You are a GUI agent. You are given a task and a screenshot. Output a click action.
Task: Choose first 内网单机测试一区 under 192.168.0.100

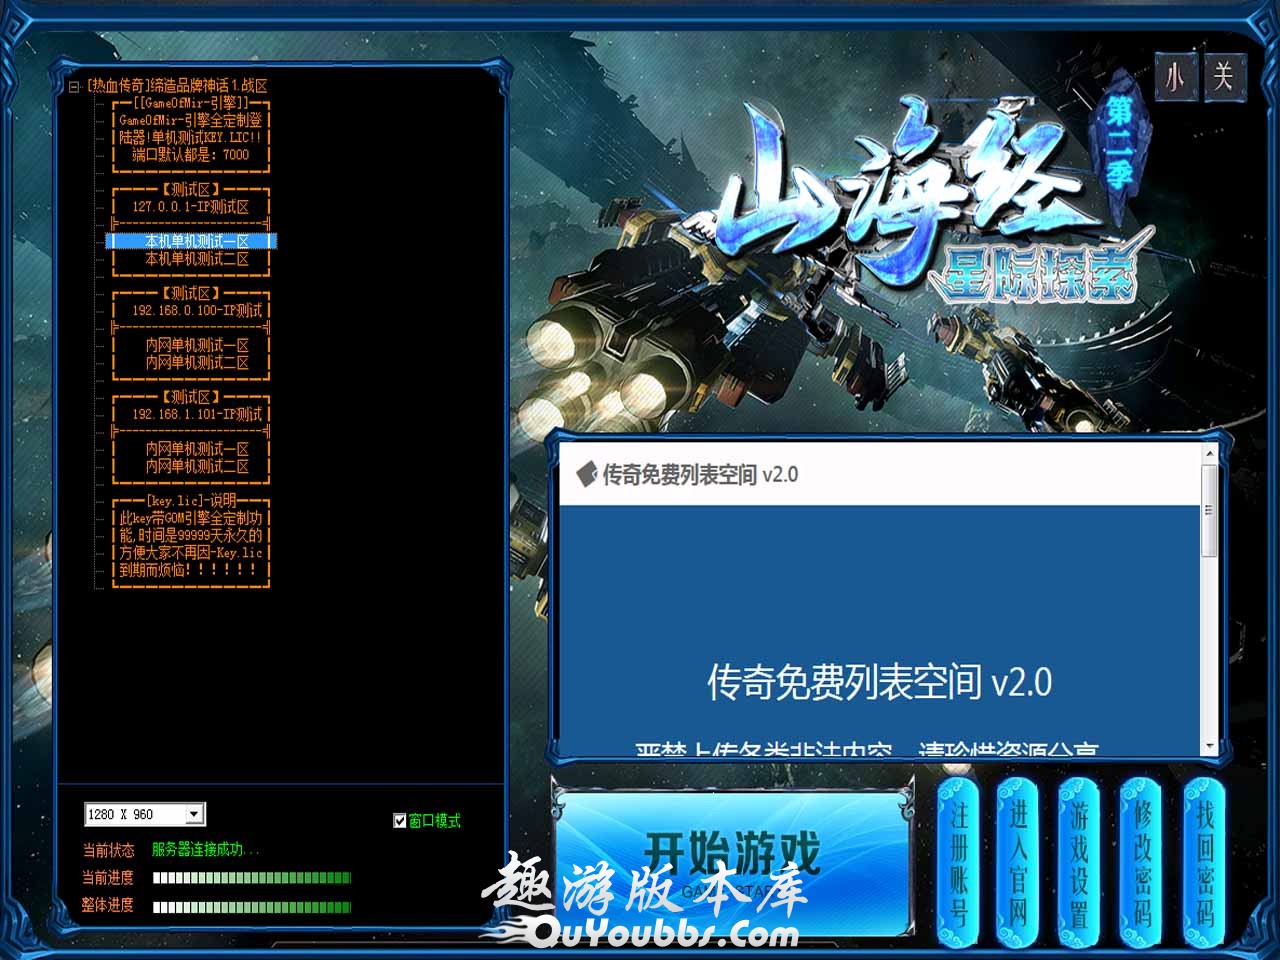(x=196, y=345)
